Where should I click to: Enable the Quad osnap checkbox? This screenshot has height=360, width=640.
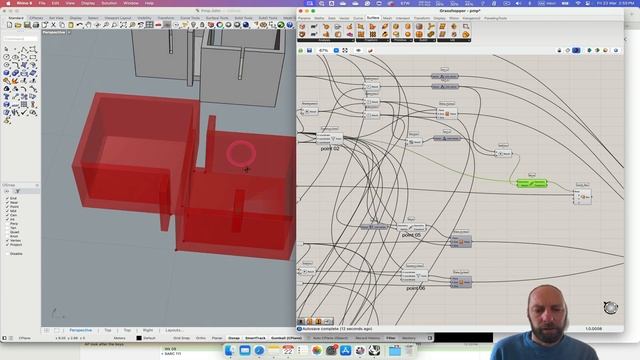(7, 232)
